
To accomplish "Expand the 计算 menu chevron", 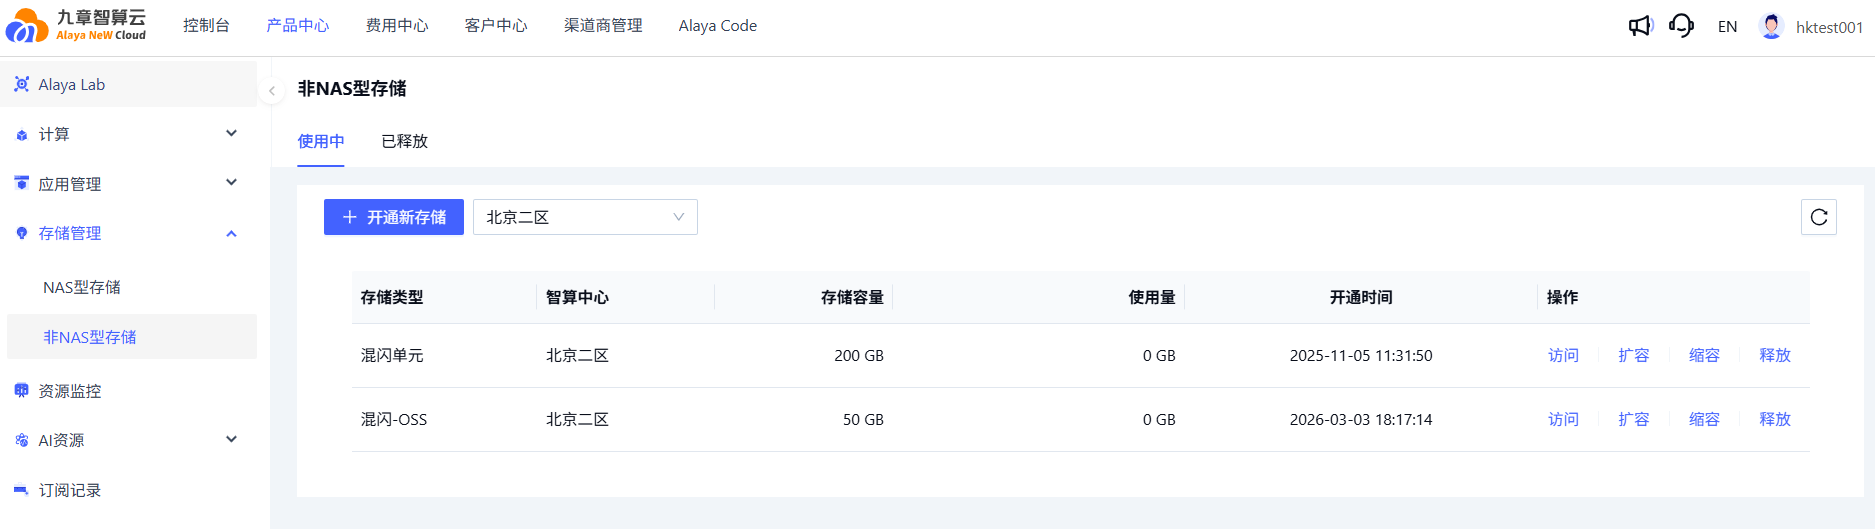I will pyautogui.click(x=232, y=133).
